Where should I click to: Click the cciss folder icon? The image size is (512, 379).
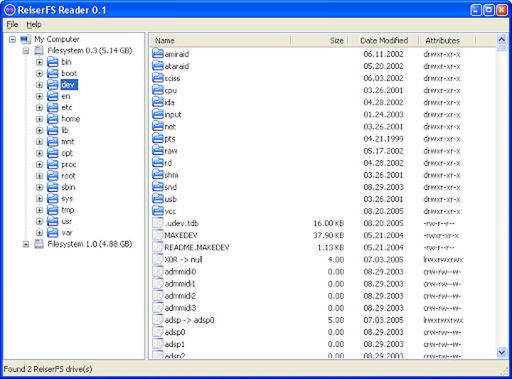(x=158, y=78)
